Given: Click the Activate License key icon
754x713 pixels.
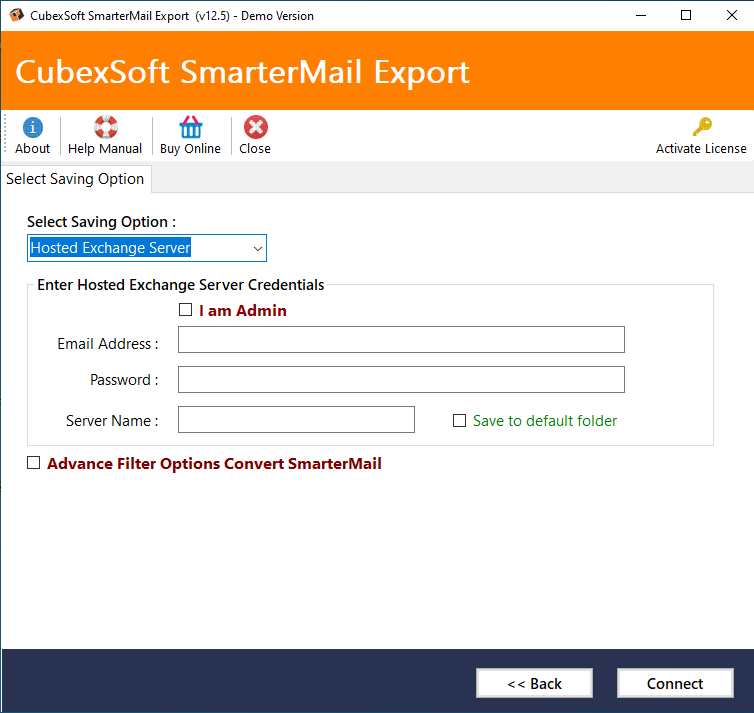Looking at the screenshot, I should tap(702, 126).
